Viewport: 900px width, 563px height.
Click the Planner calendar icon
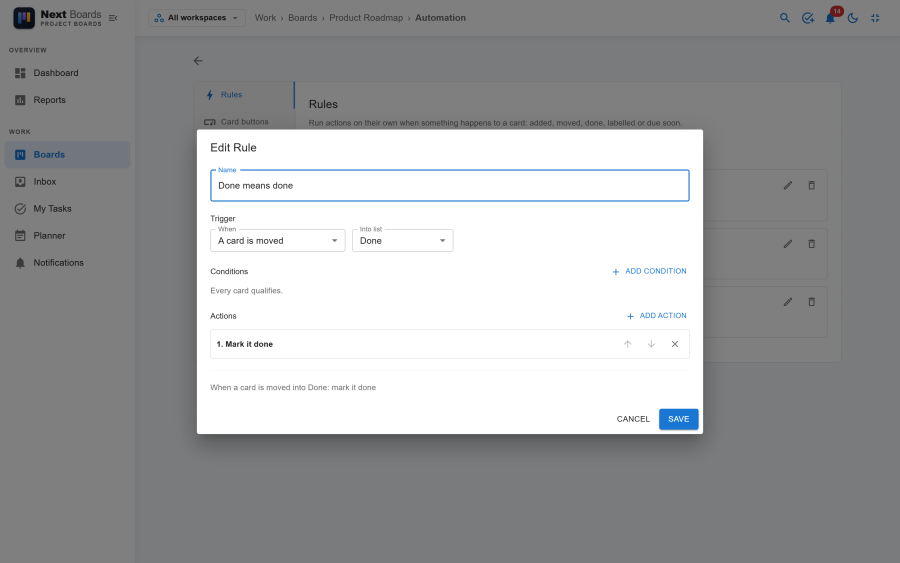click(x=20, y=236)
